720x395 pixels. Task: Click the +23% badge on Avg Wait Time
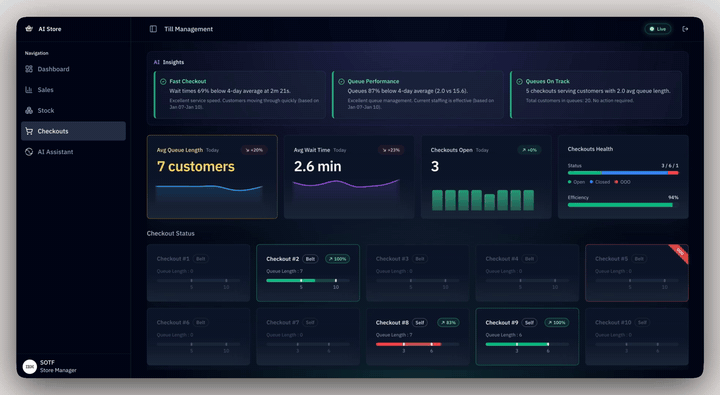click(391, 150)
